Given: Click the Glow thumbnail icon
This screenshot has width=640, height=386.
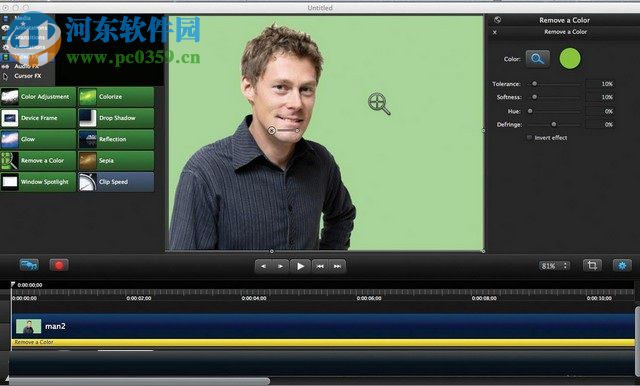Looking at the screenshot, I should [9, 139].
